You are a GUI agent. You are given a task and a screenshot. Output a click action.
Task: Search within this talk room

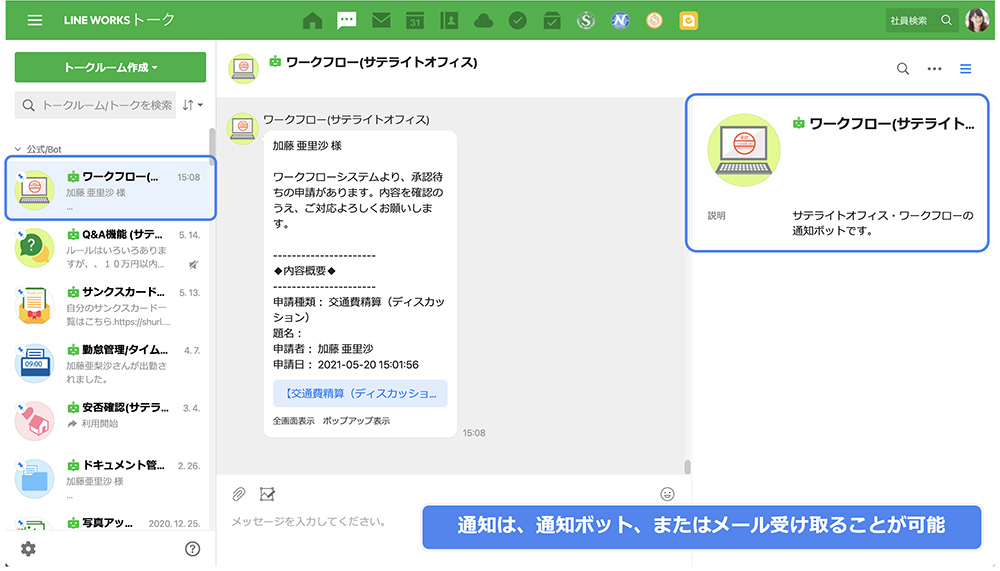902,68
